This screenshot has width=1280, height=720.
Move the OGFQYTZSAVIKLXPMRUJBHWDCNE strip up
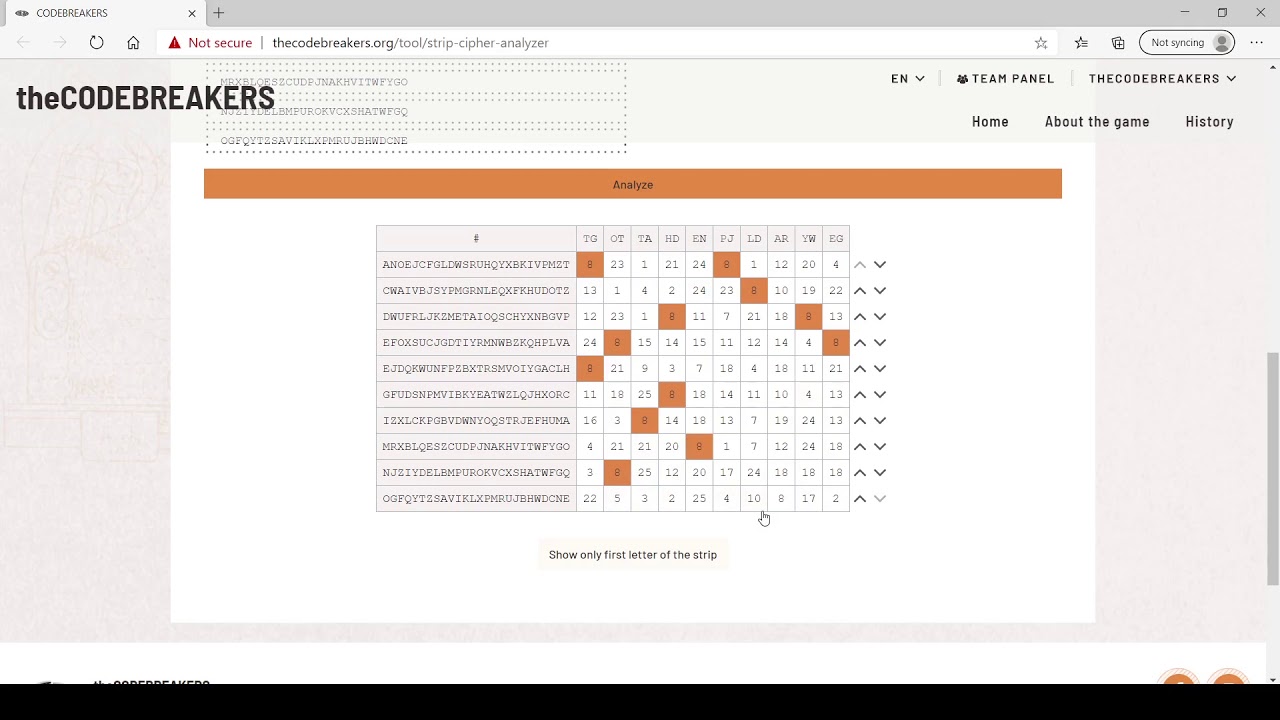[x=860, y=499]
